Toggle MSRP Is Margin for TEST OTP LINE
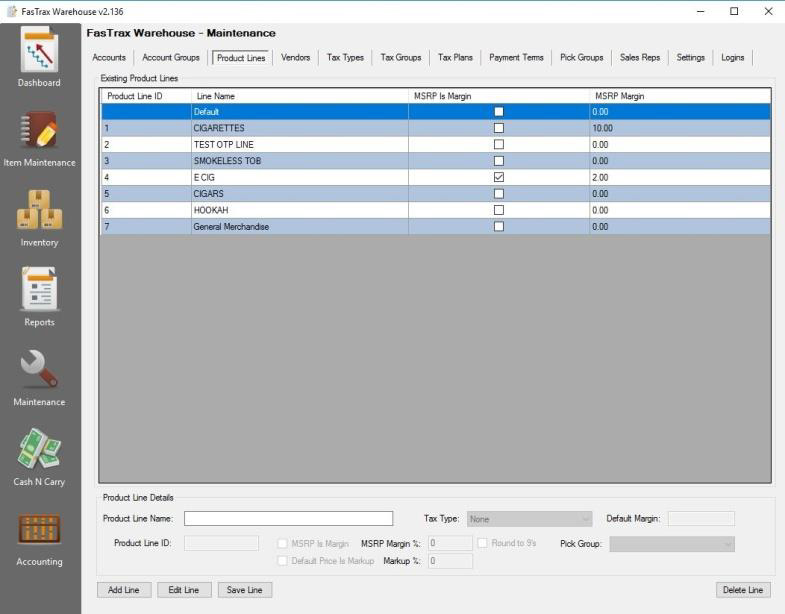The width and height of the screenshot is (785, 614). [499, 144]
